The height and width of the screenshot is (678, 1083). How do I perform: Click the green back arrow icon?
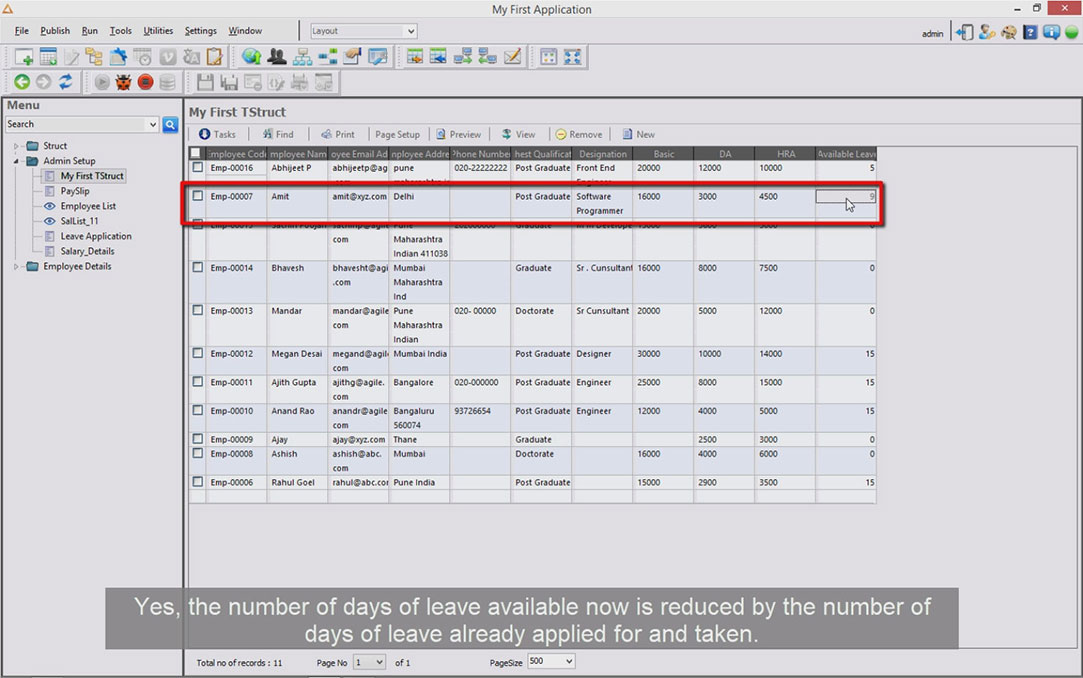pyautogui.click(x=22, y=82)
